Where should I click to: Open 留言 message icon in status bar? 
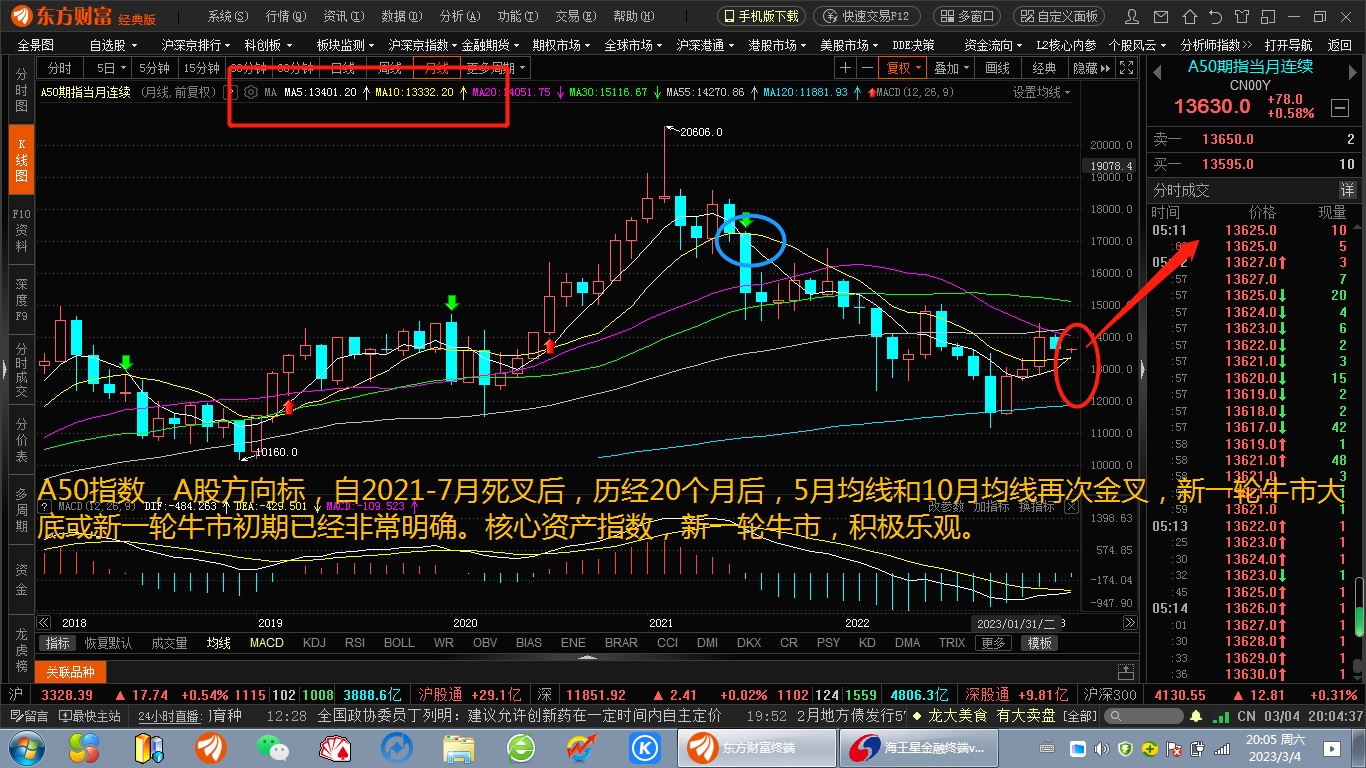[28, 716]
